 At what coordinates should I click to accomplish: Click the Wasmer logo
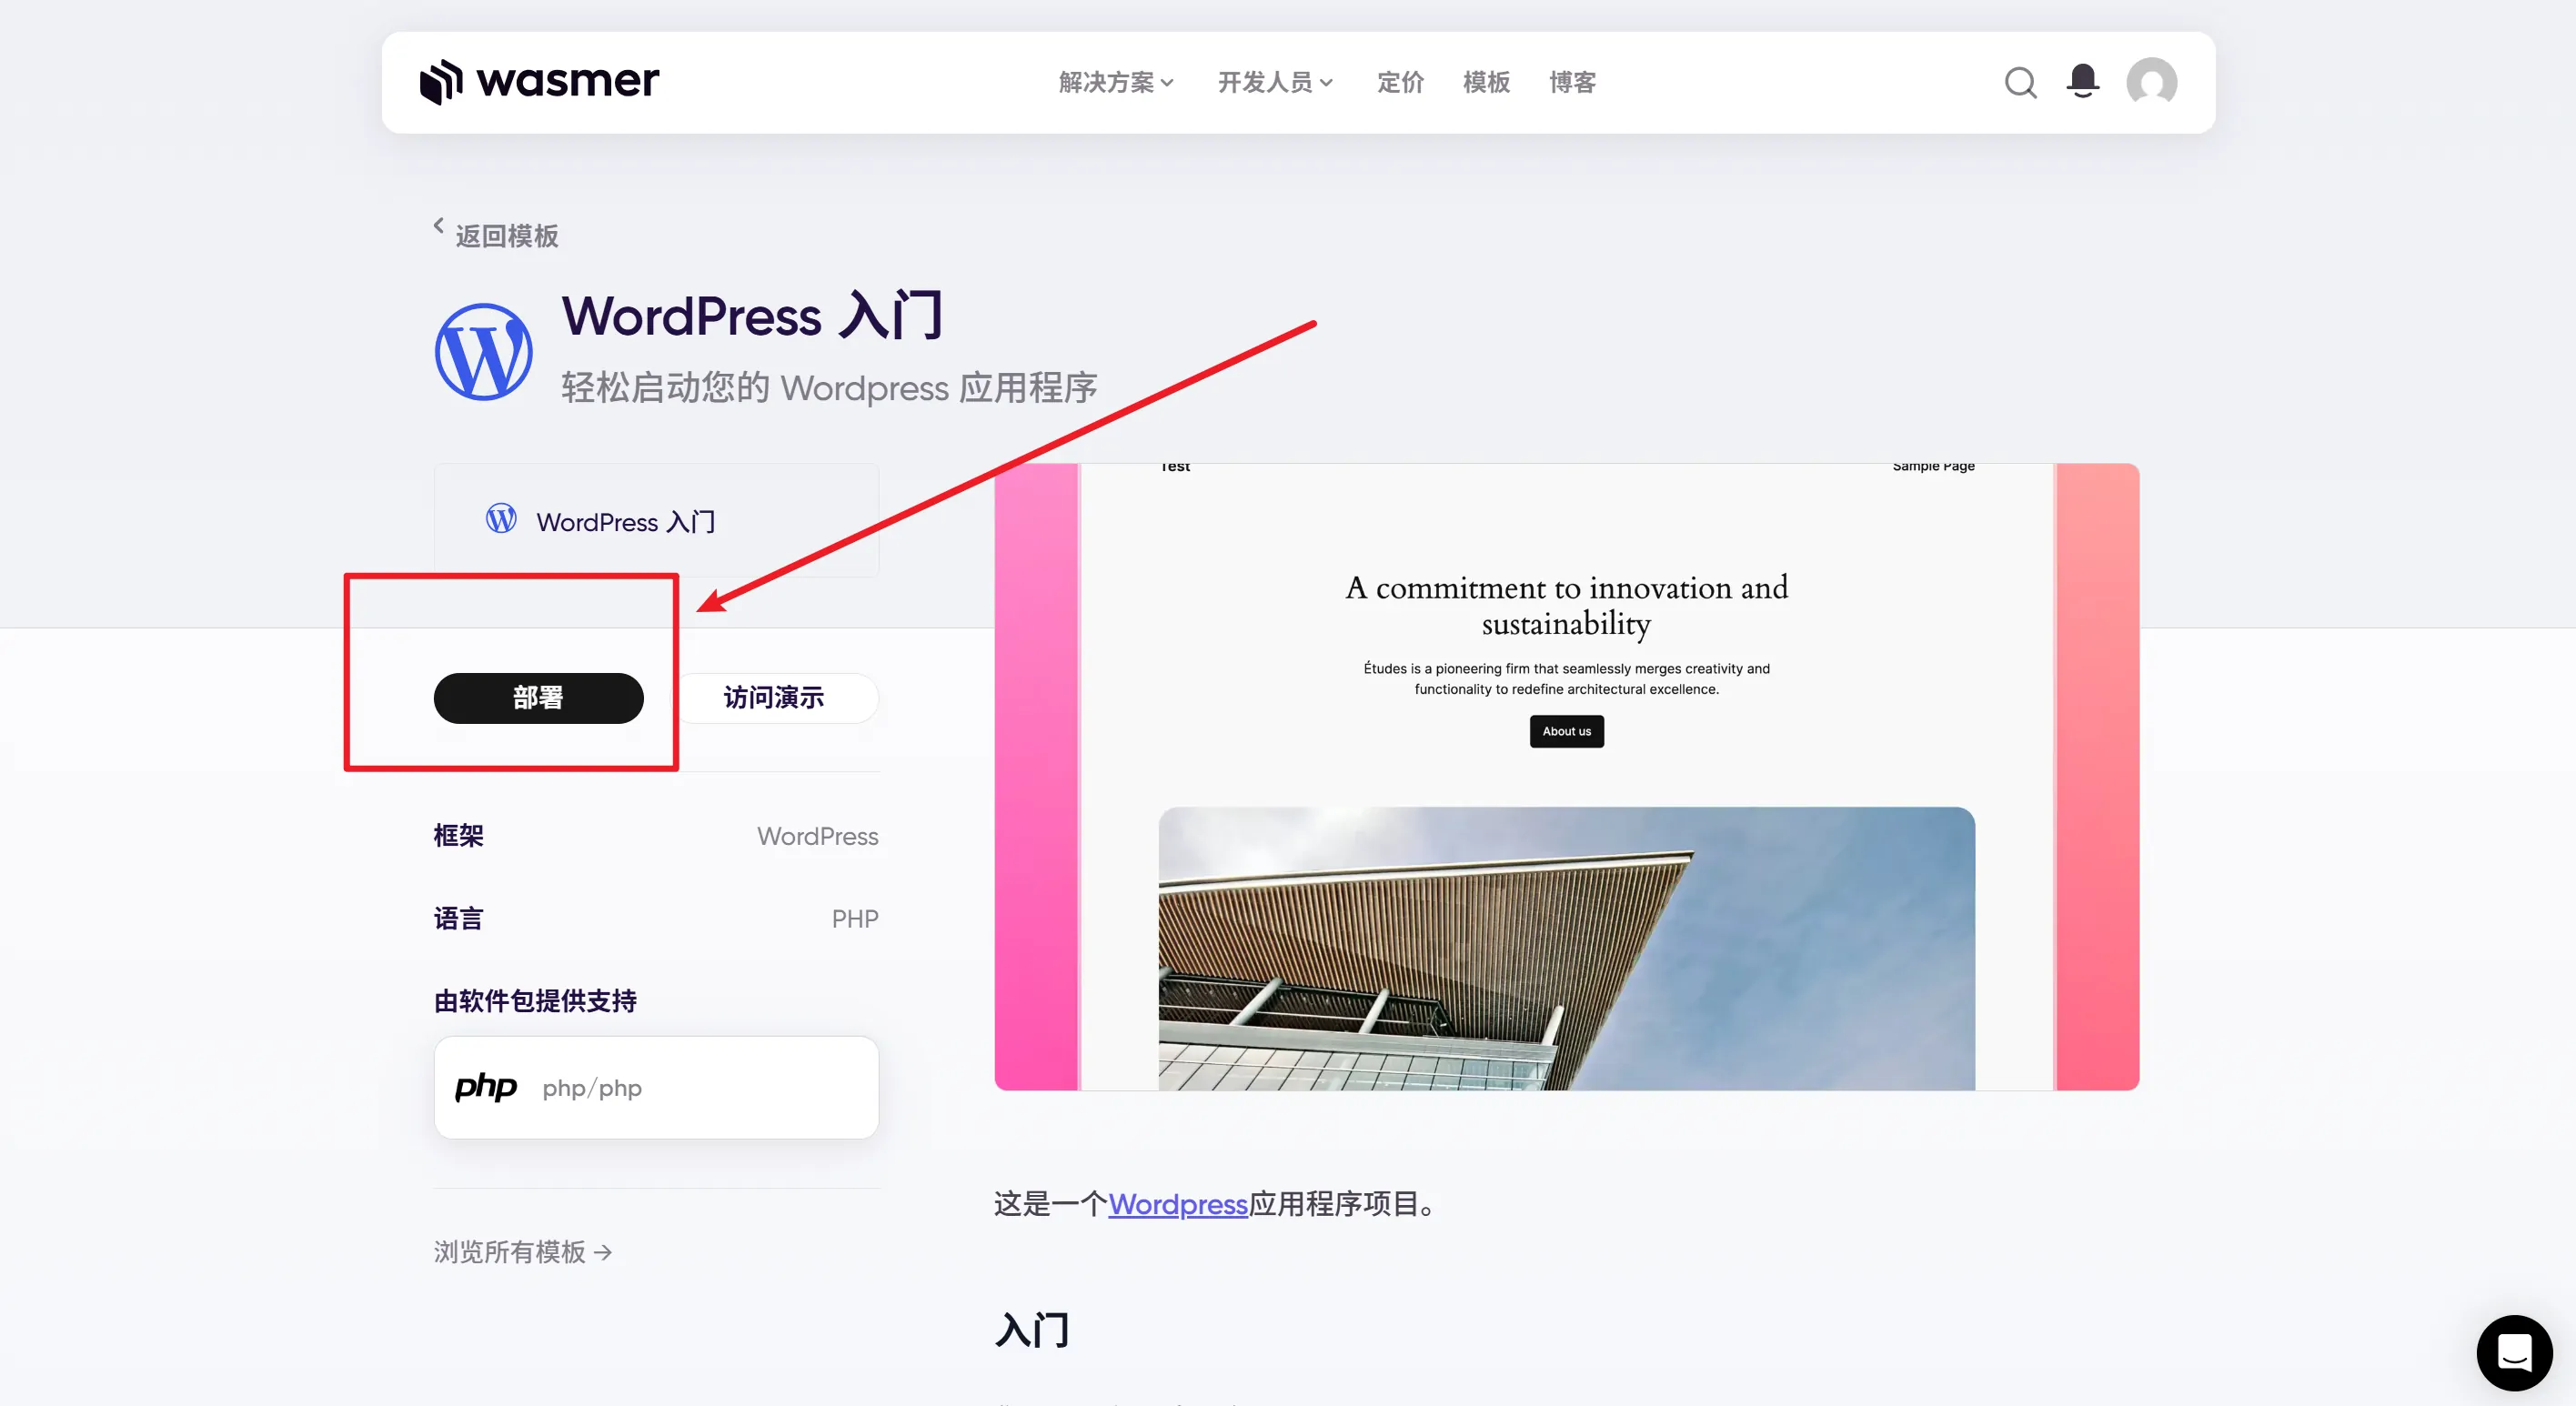(x=540, y=81)
